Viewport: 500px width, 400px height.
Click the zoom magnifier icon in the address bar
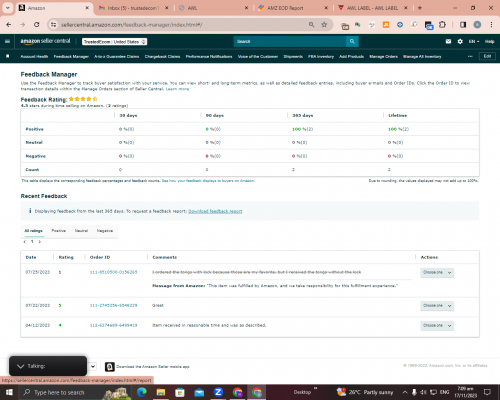coord(311,25)
